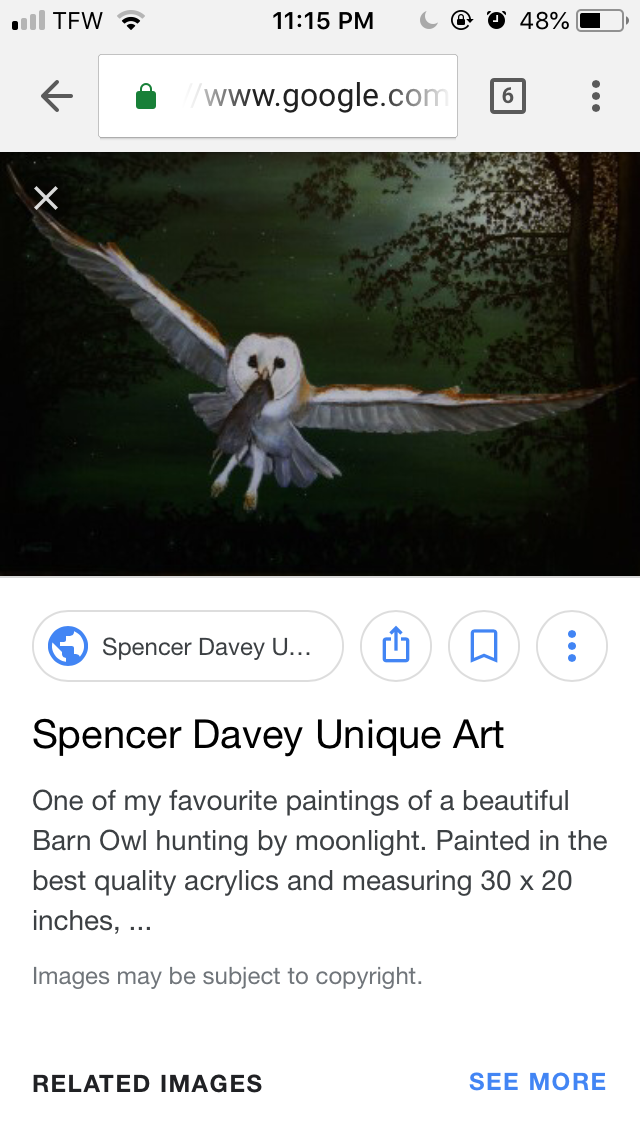640x1136 pixels.
Task: Open Chrome's three-dot overflow menu
Action: (x=596, y=96)
